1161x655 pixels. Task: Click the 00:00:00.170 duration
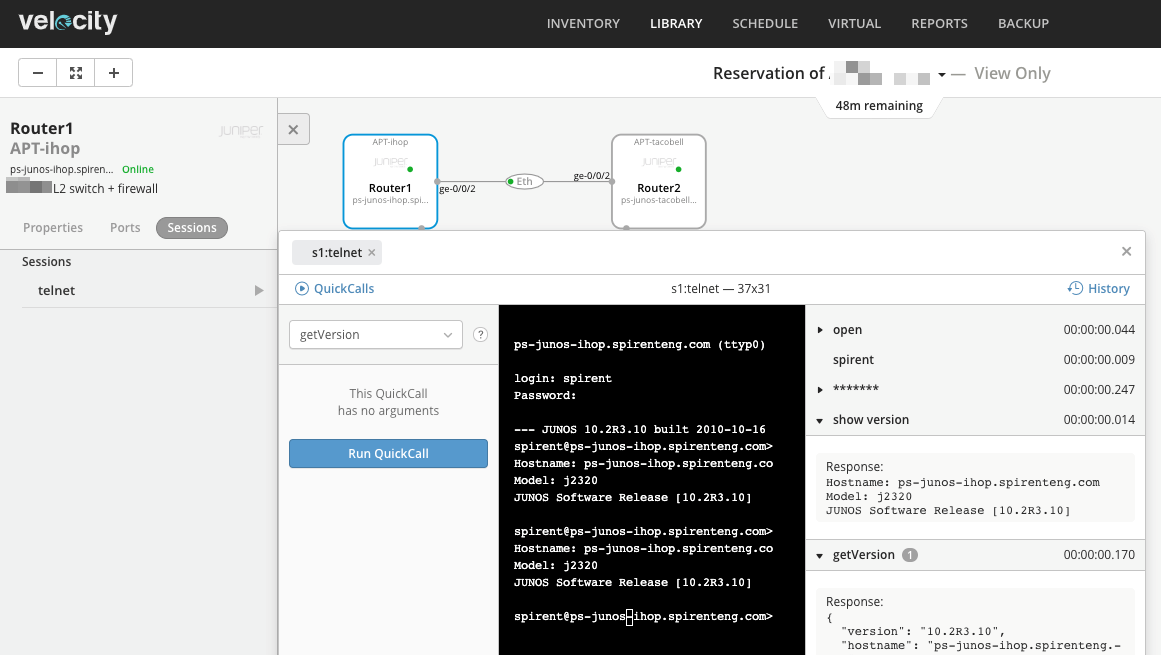(1099, 555)
